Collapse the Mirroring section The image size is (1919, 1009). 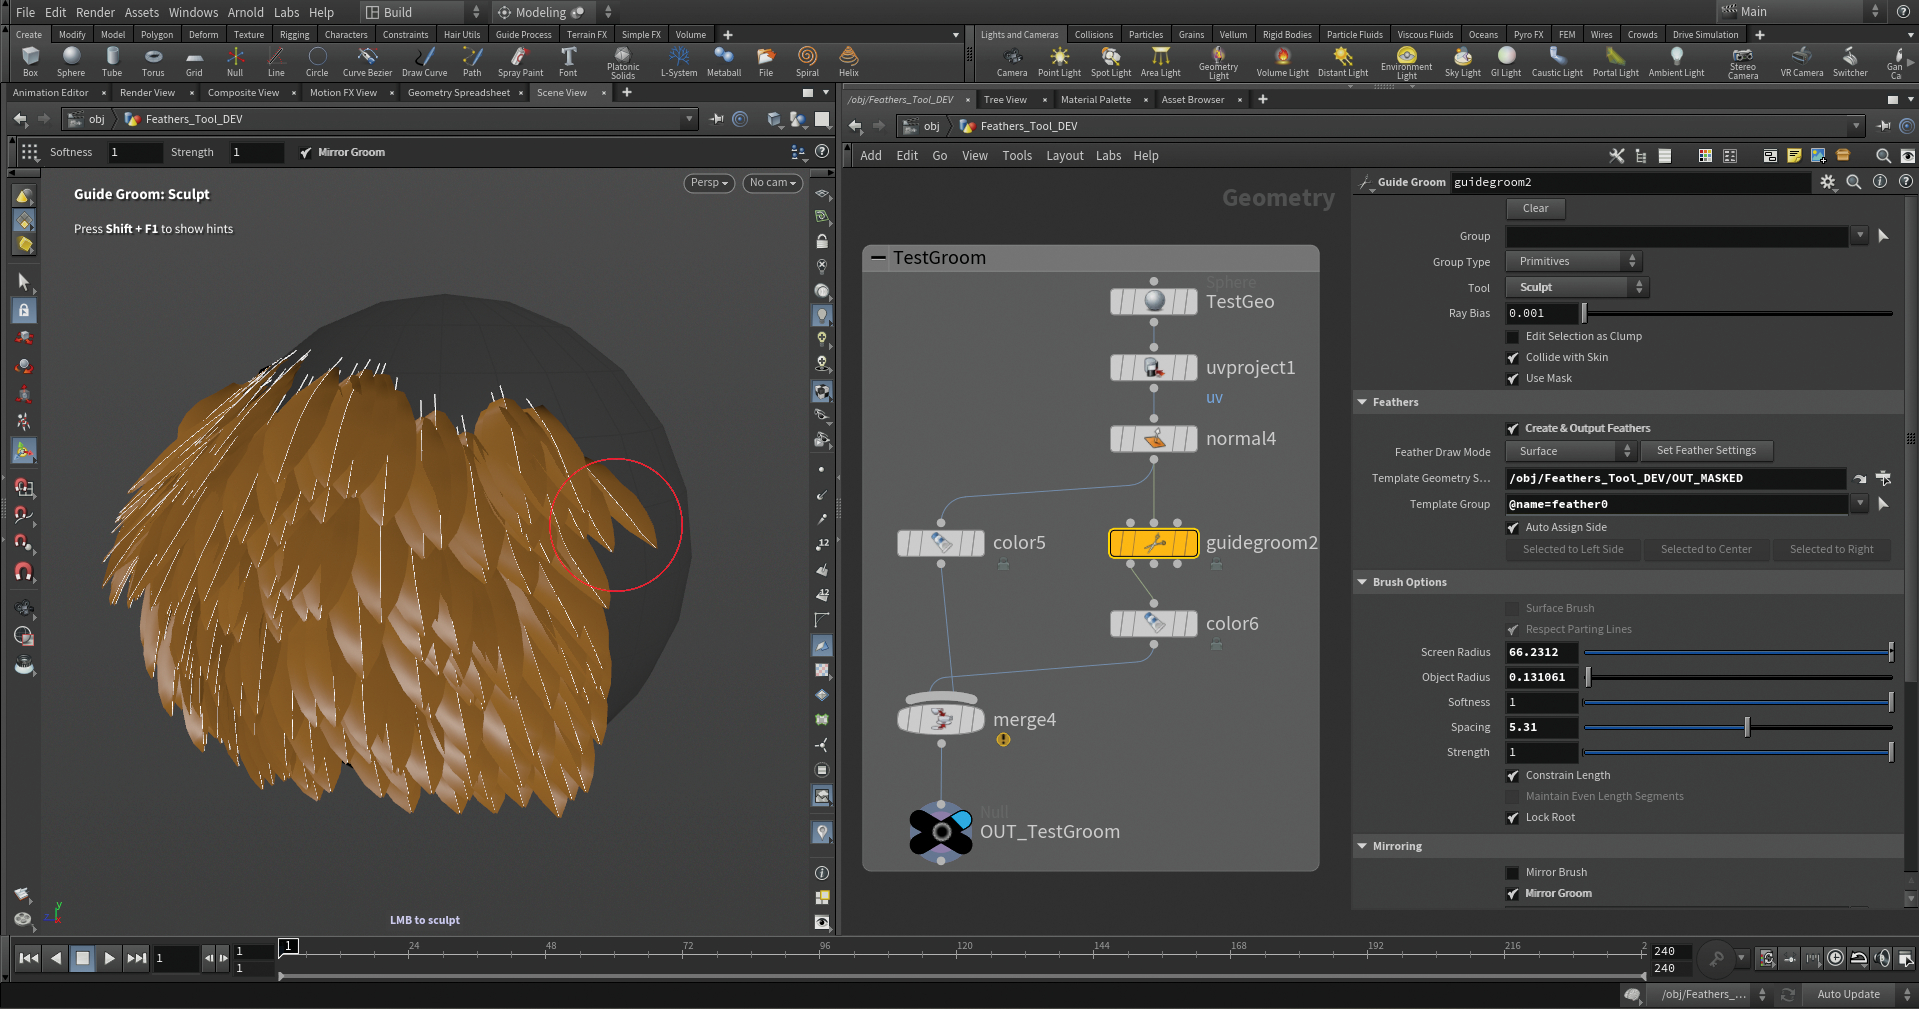tap(1362, 846)
